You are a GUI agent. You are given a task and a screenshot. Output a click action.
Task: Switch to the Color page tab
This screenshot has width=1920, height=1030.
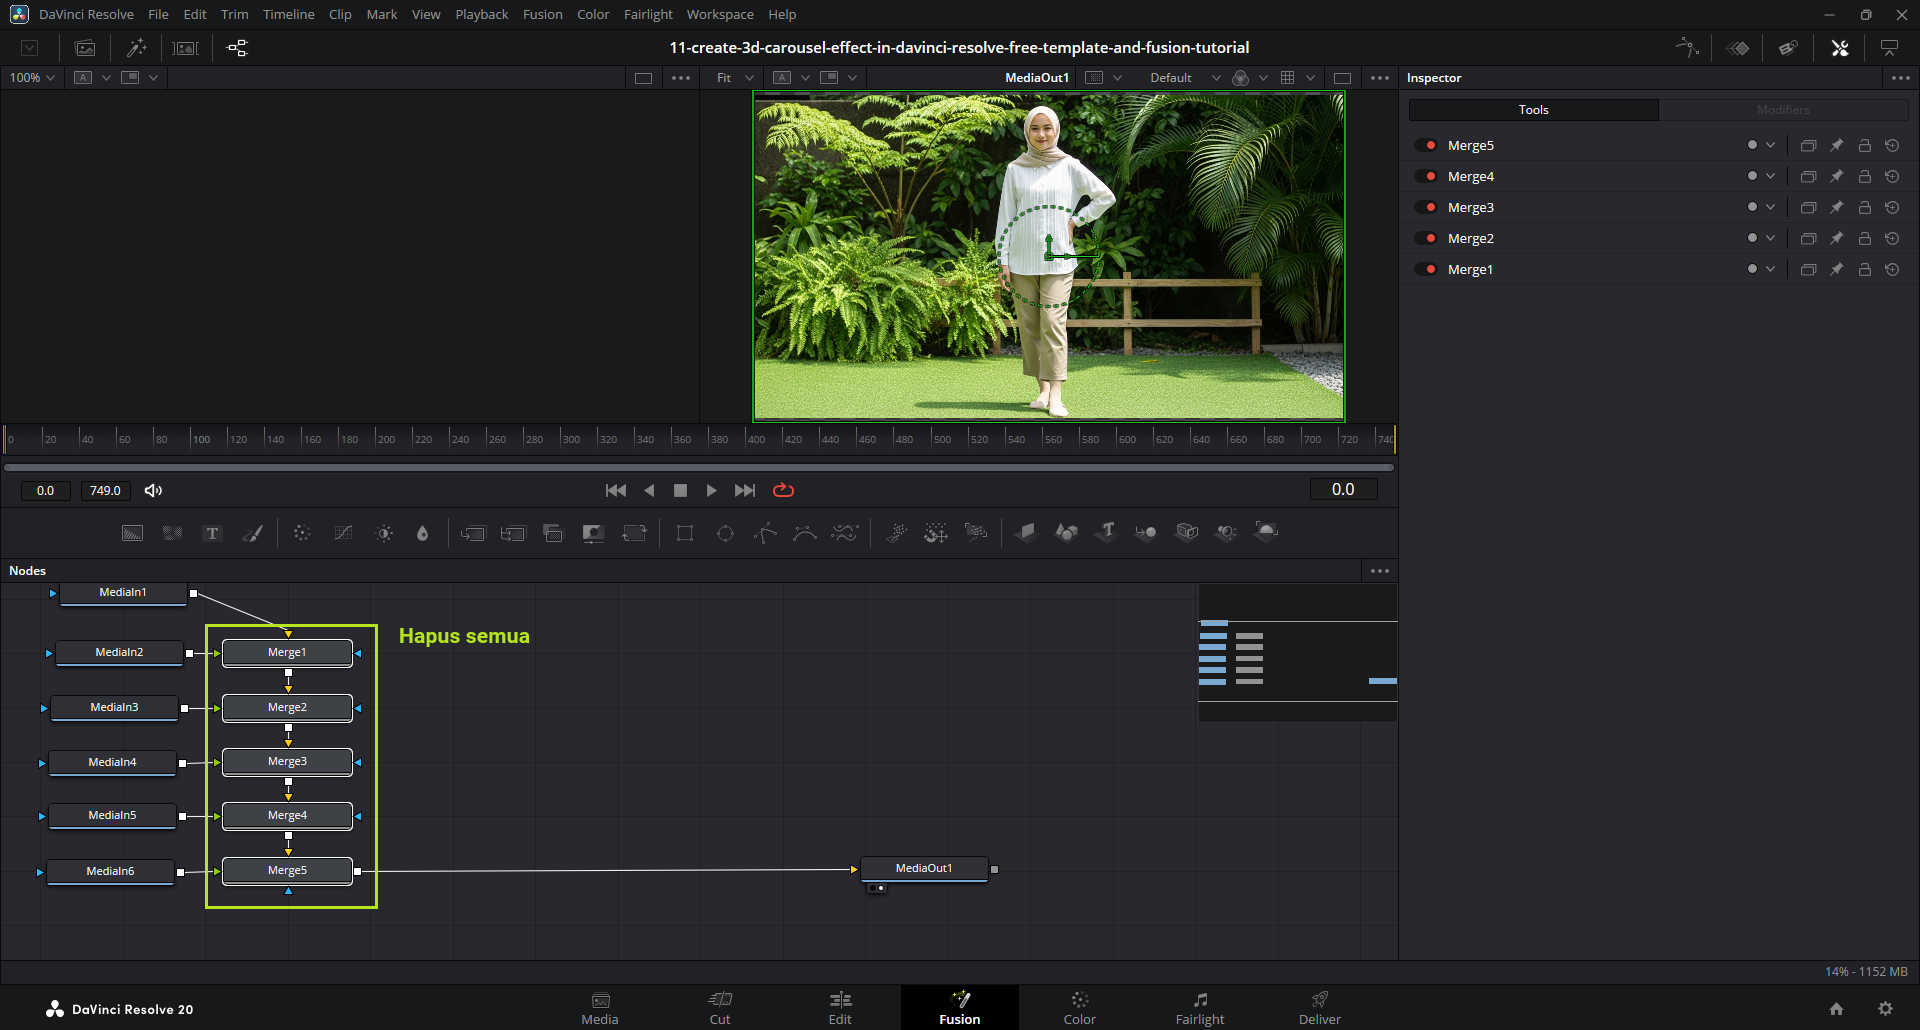[1079, 1007]
